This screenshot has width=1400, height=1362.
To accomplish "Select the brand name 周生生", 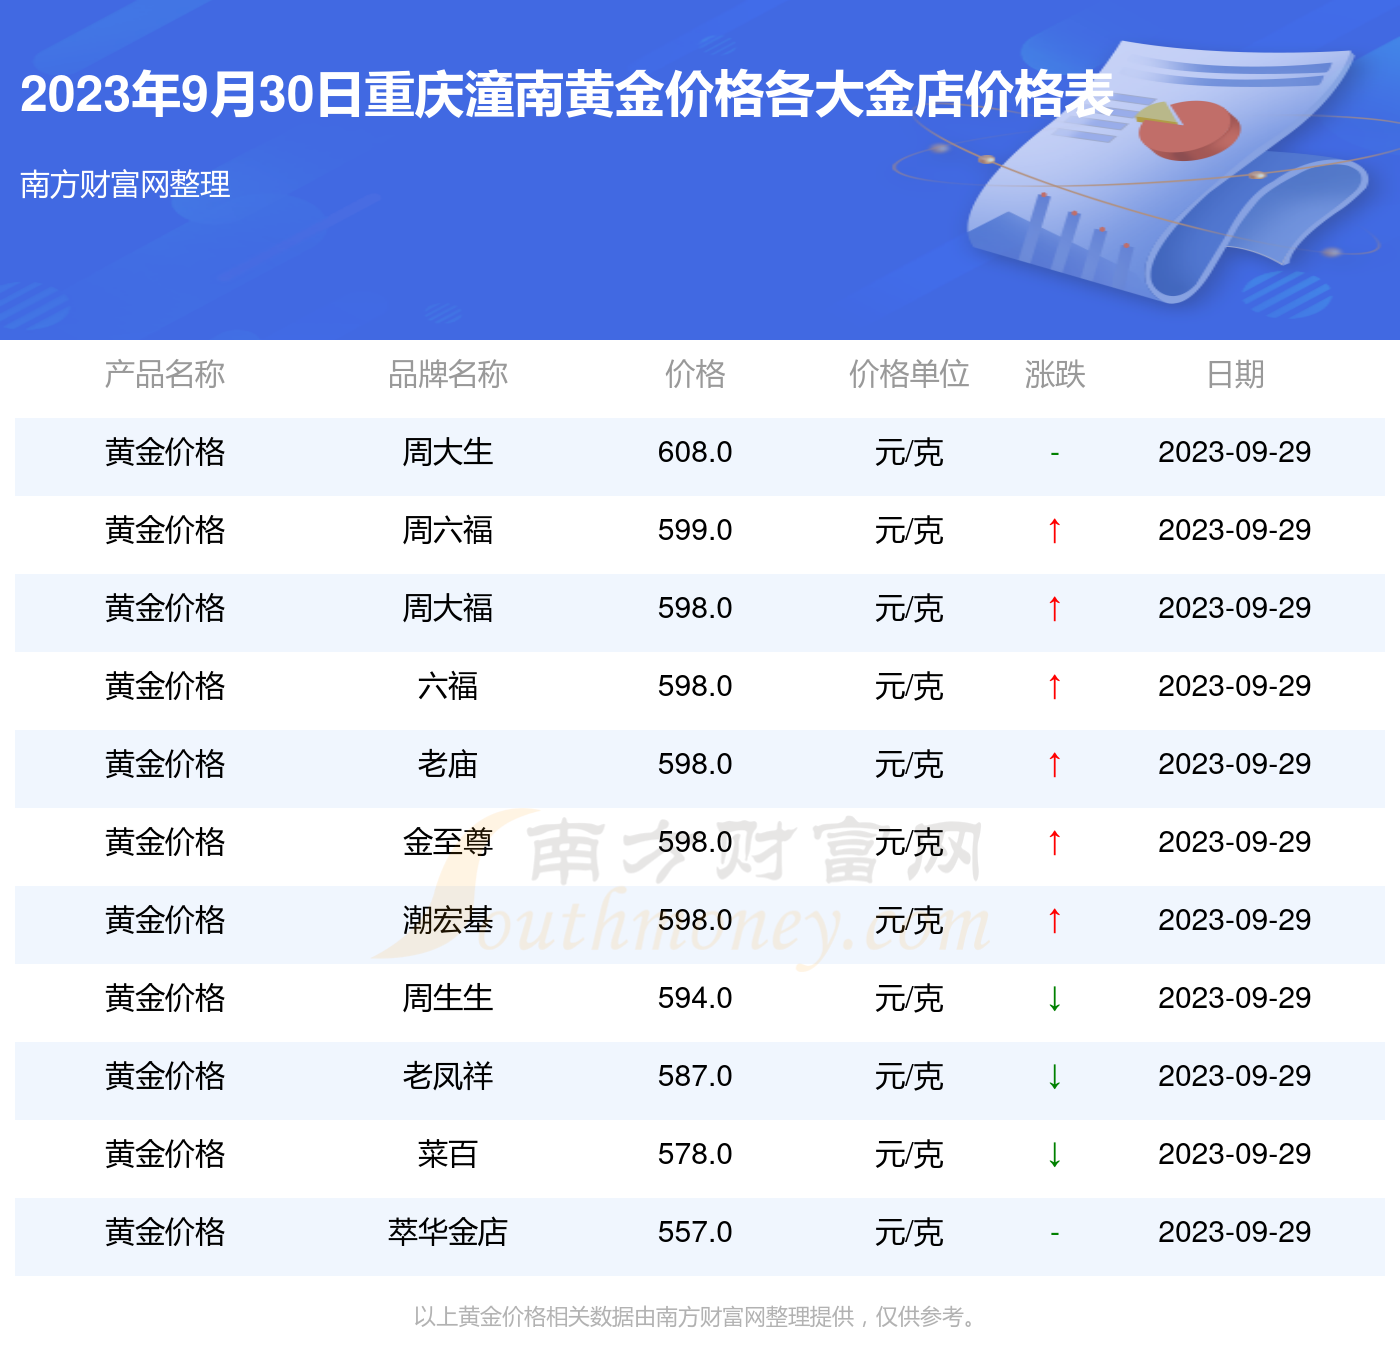I will point(448,998).
